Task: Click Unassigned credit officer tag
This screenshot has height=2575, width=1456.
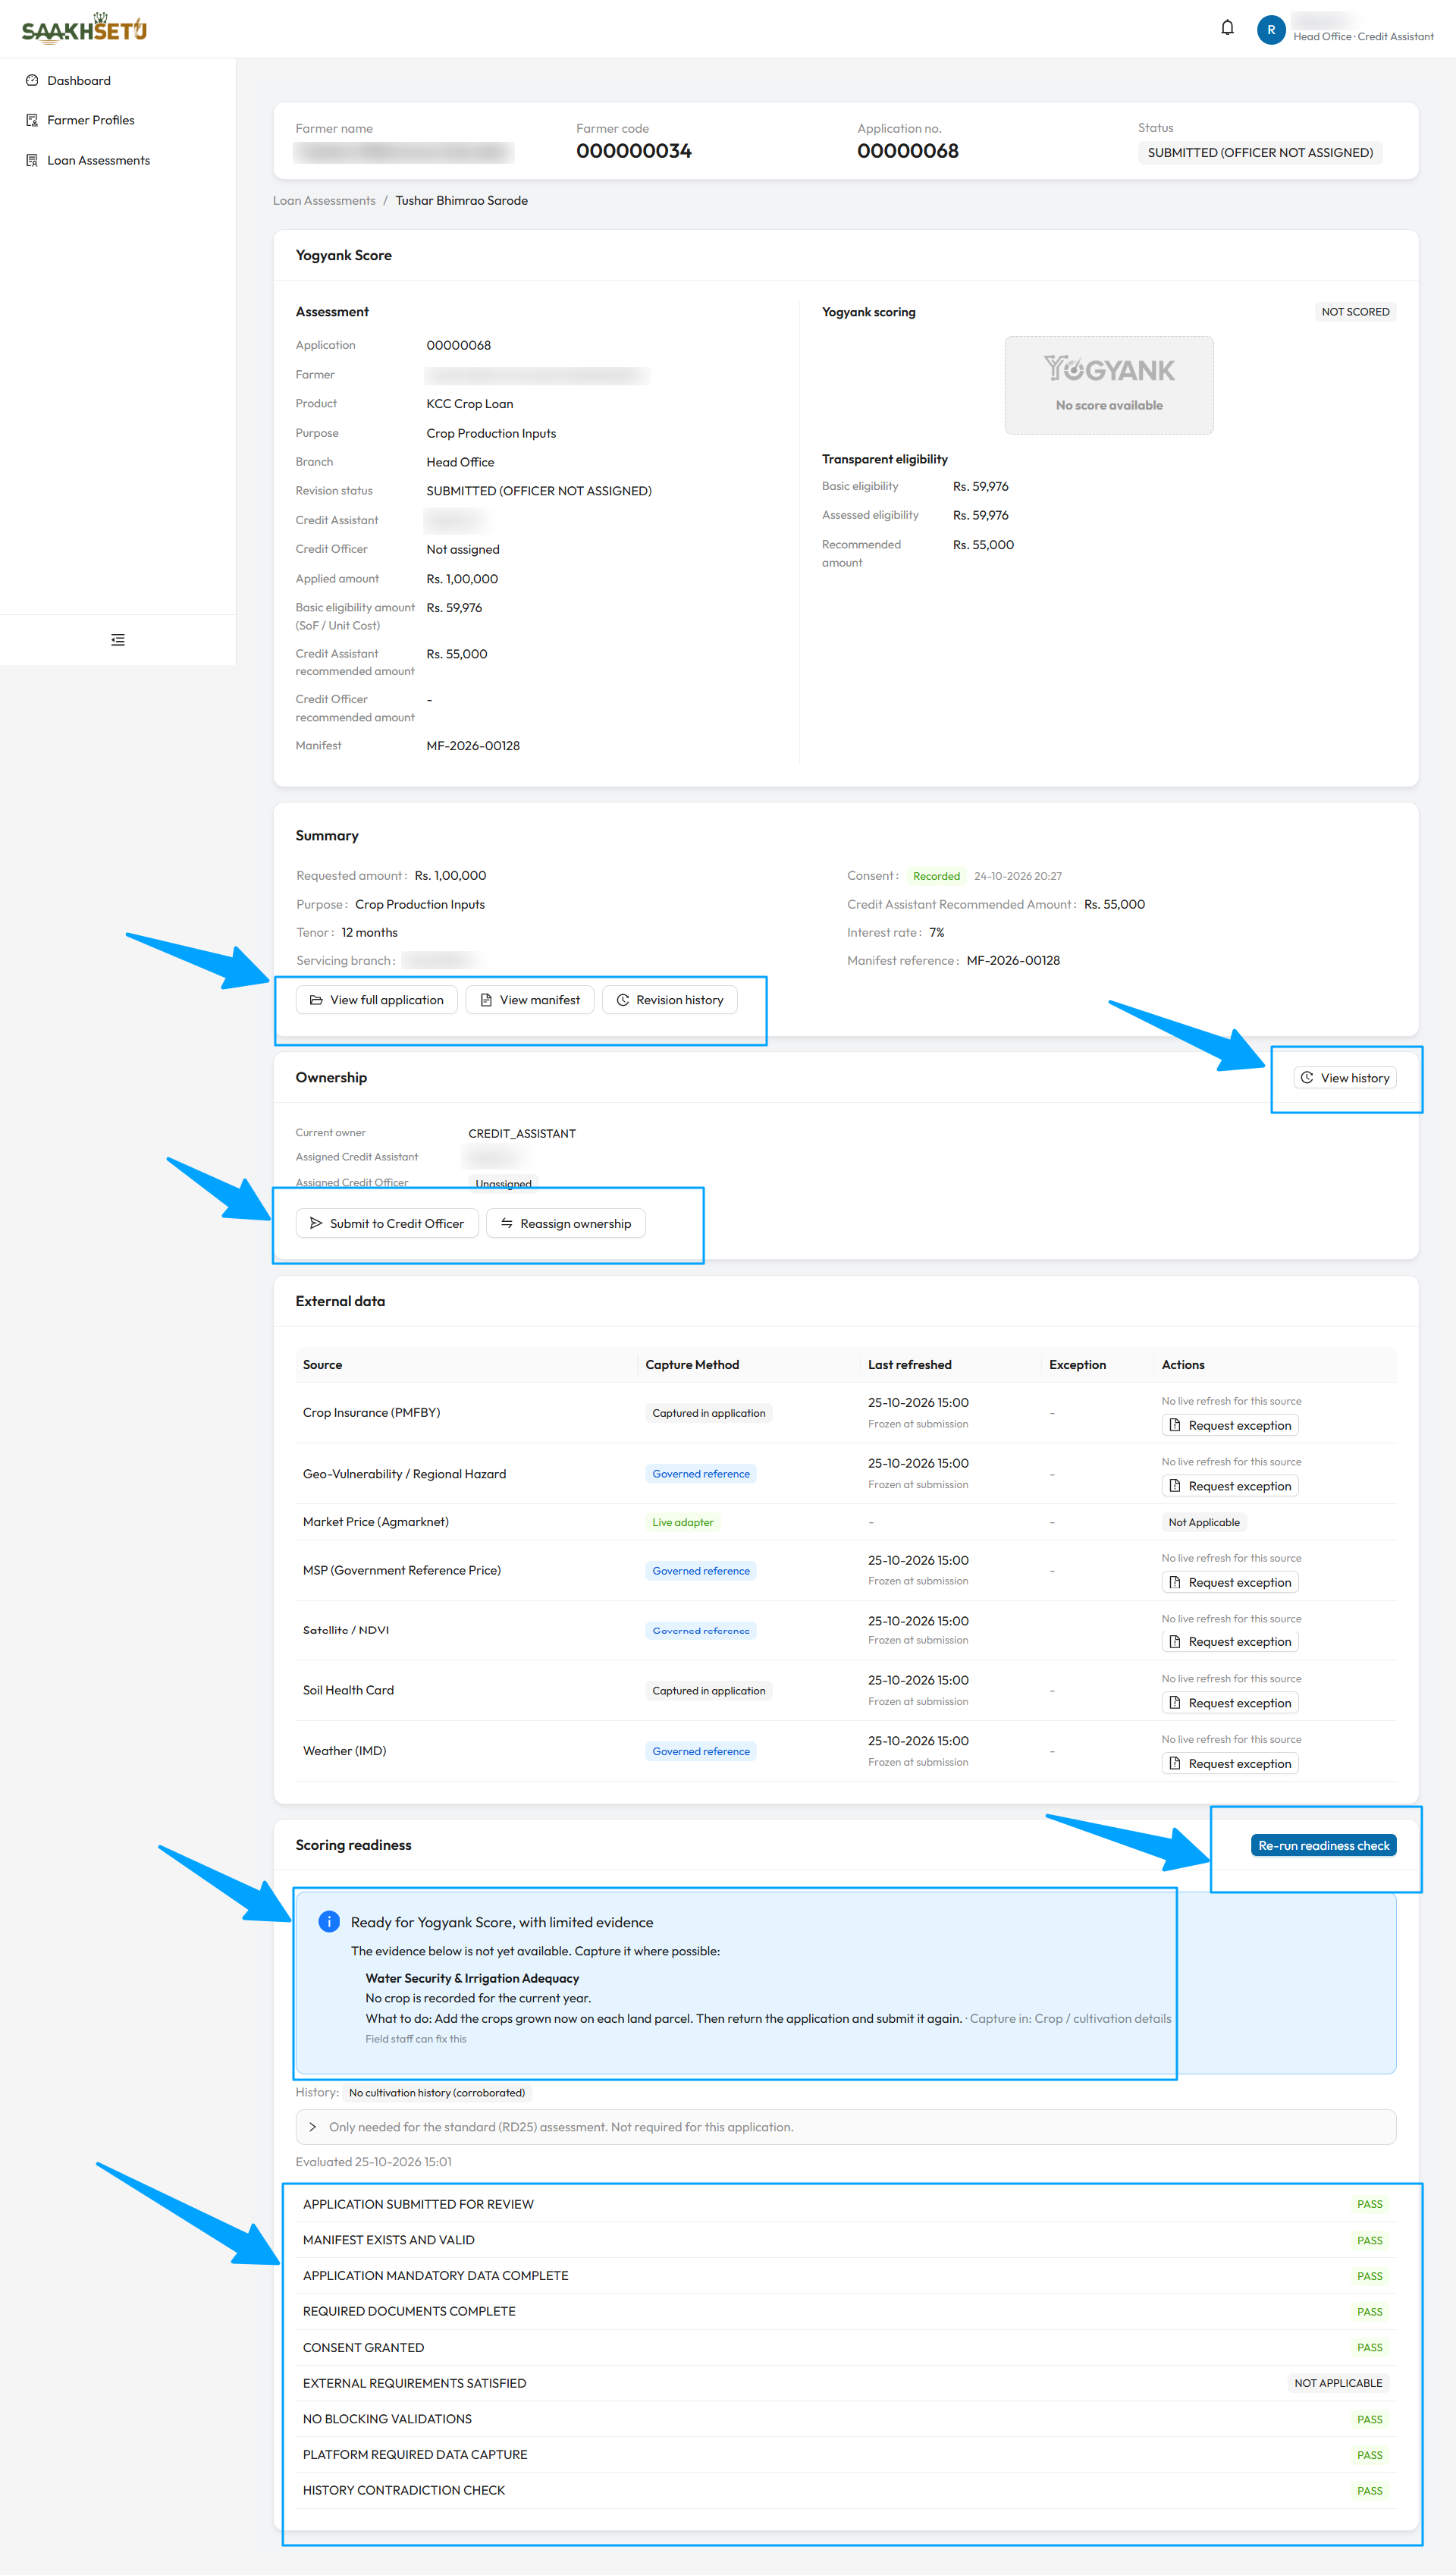Action: click(x=503, y=1184)
